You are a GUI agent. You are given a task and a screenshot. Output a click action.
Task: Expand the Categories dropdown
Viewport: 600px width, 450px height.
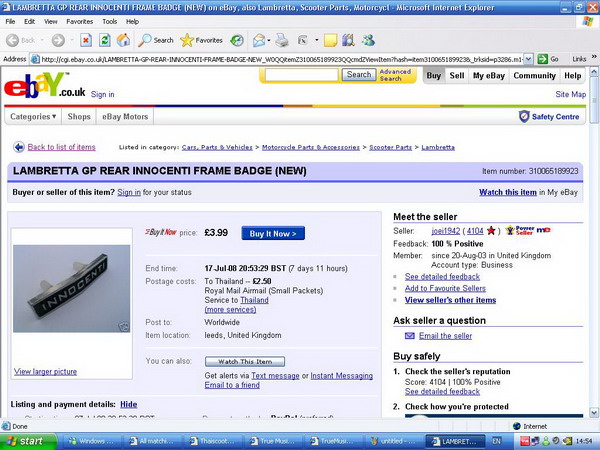34,117
